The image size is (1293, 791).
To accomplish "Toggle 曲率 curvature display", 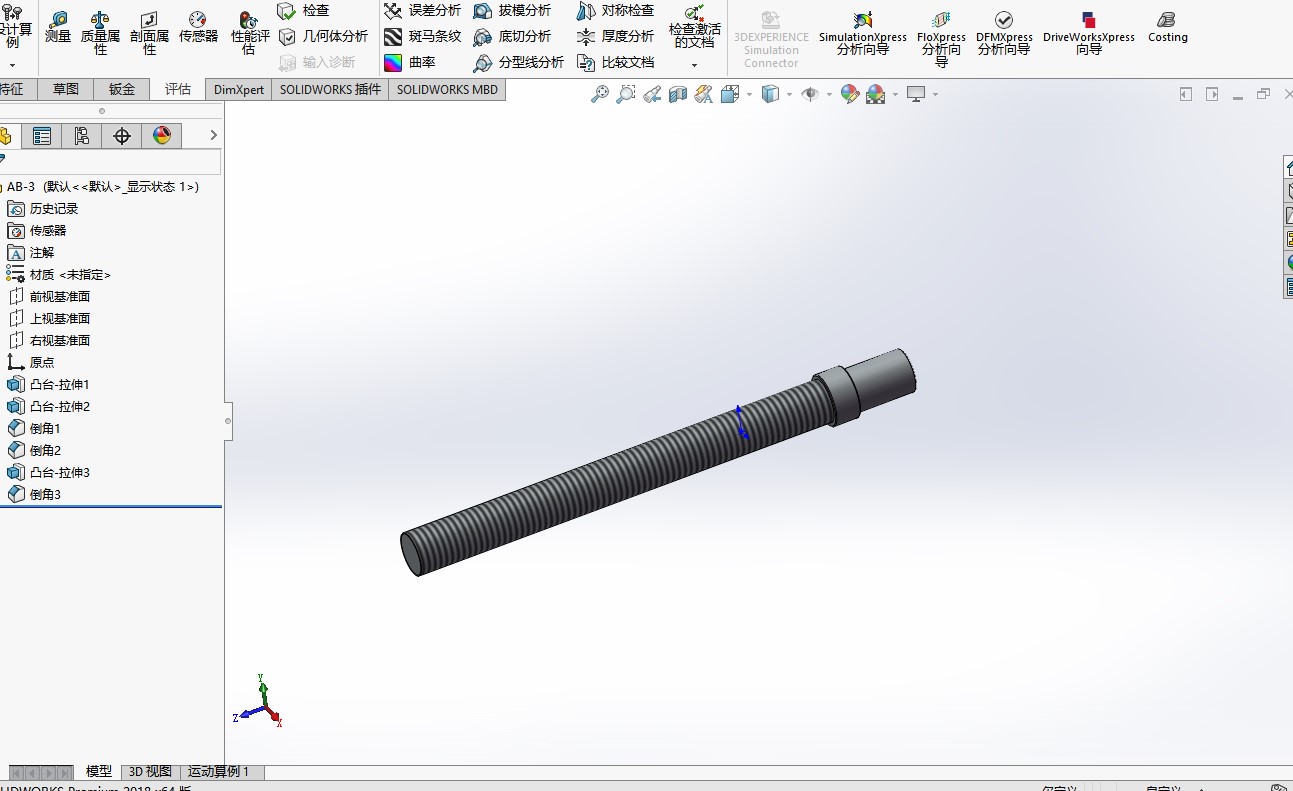I will 410,62.
